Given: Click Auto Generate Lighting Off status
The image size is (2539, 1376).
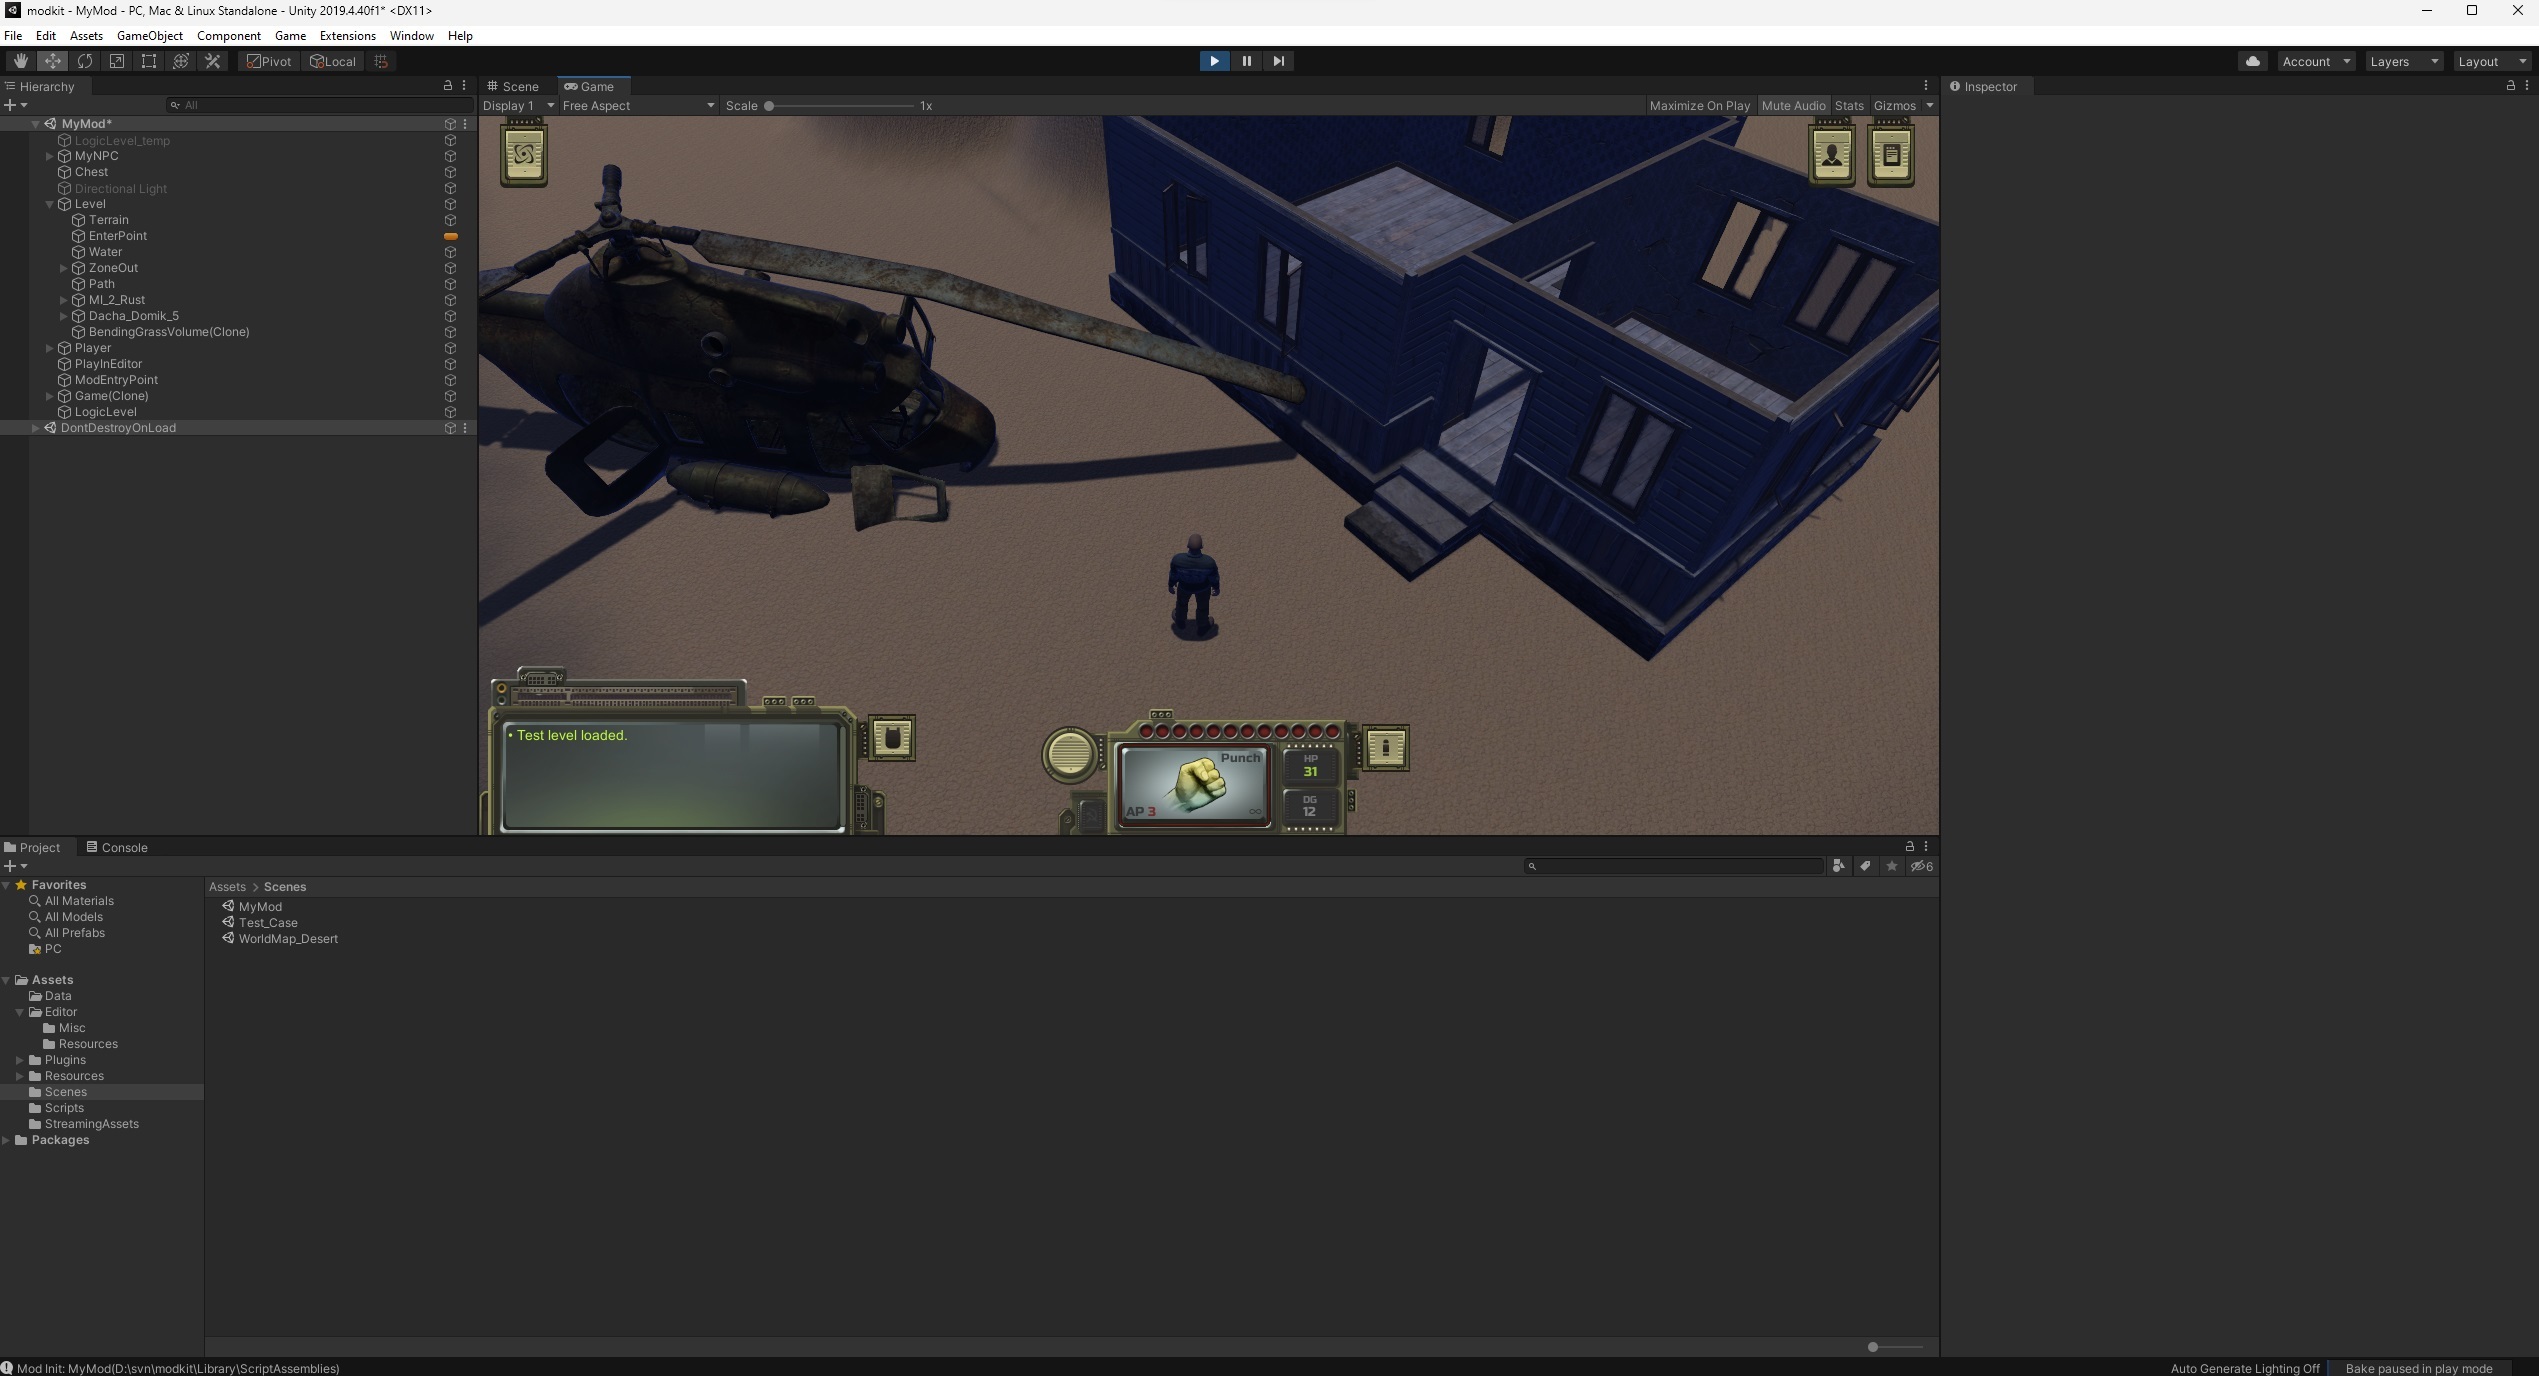Looking at the screenshot, I should [2245, 1368].
